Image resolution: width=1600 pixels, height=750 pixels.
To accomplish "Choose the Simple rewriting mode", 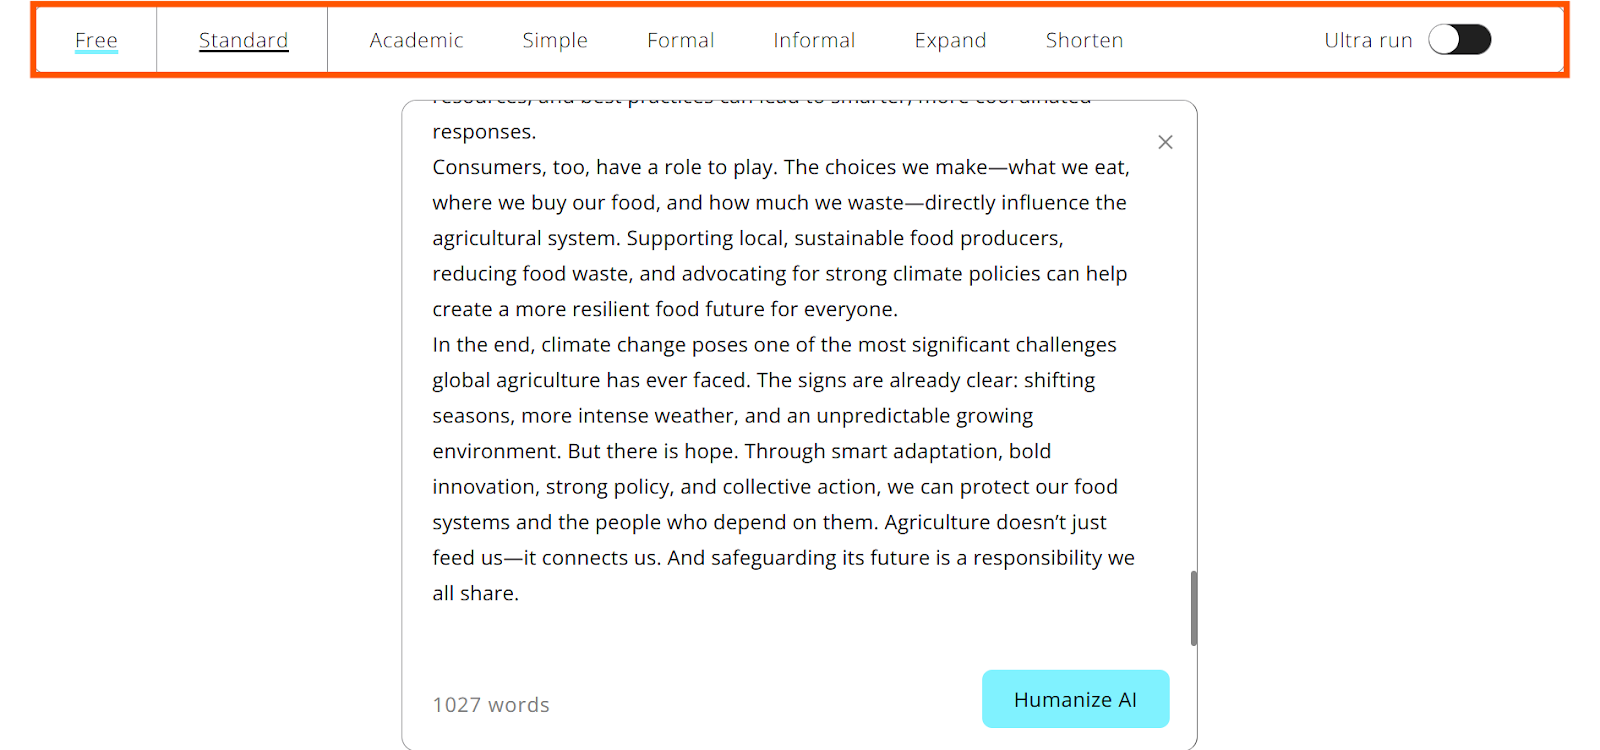I will [x=555, y=40].
